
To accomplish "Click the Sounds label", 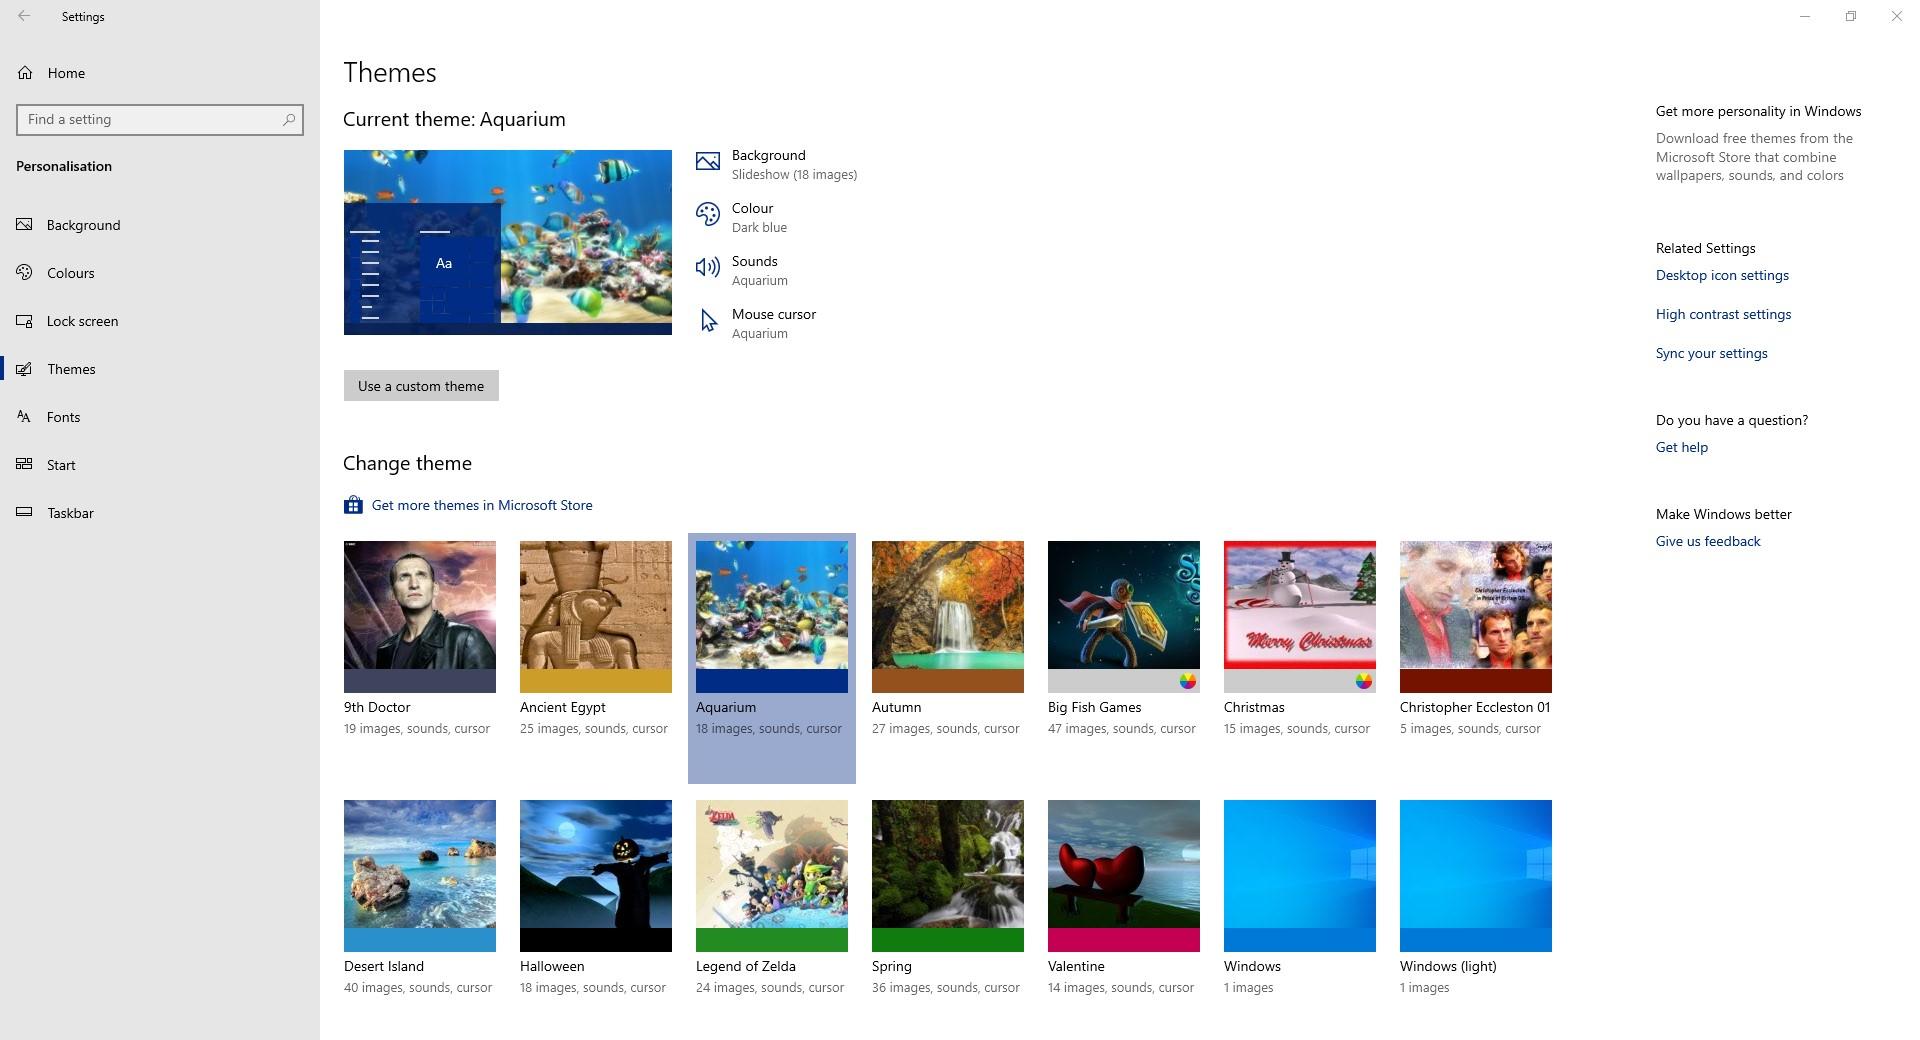I will pos(755,261).
